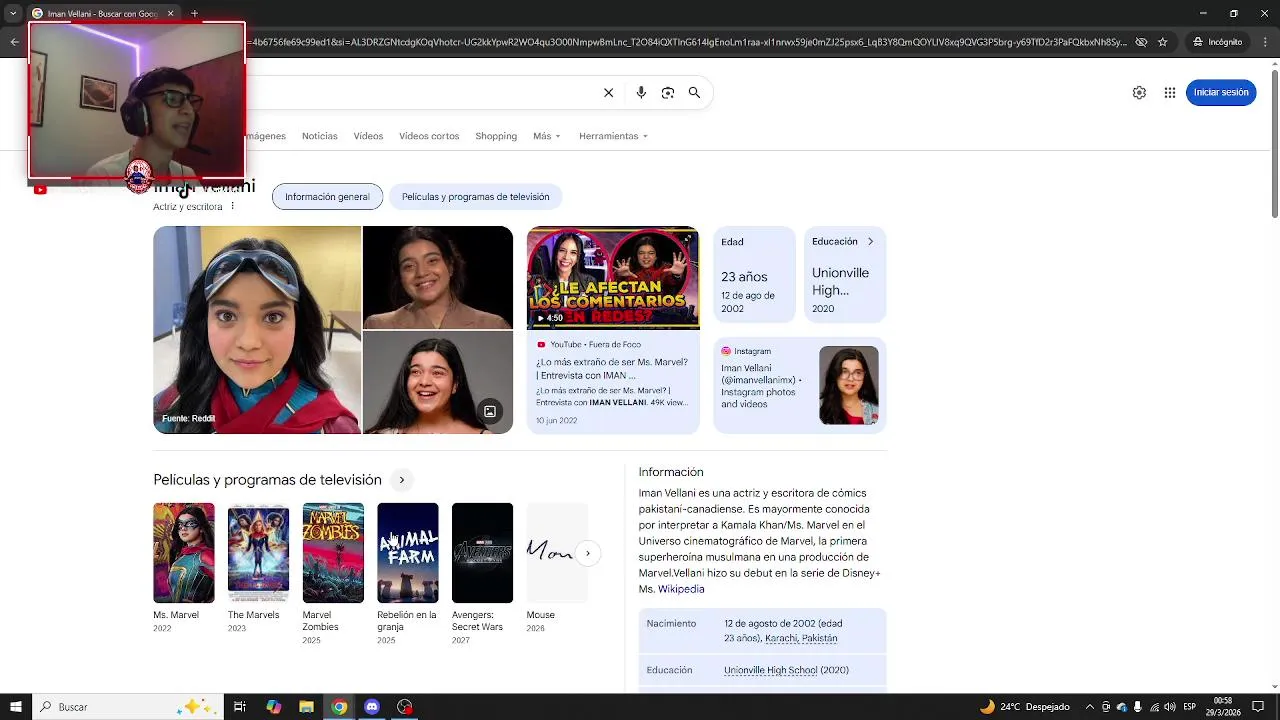
Task: Expand the Más dropdown menu
Action: coord(547,136)
